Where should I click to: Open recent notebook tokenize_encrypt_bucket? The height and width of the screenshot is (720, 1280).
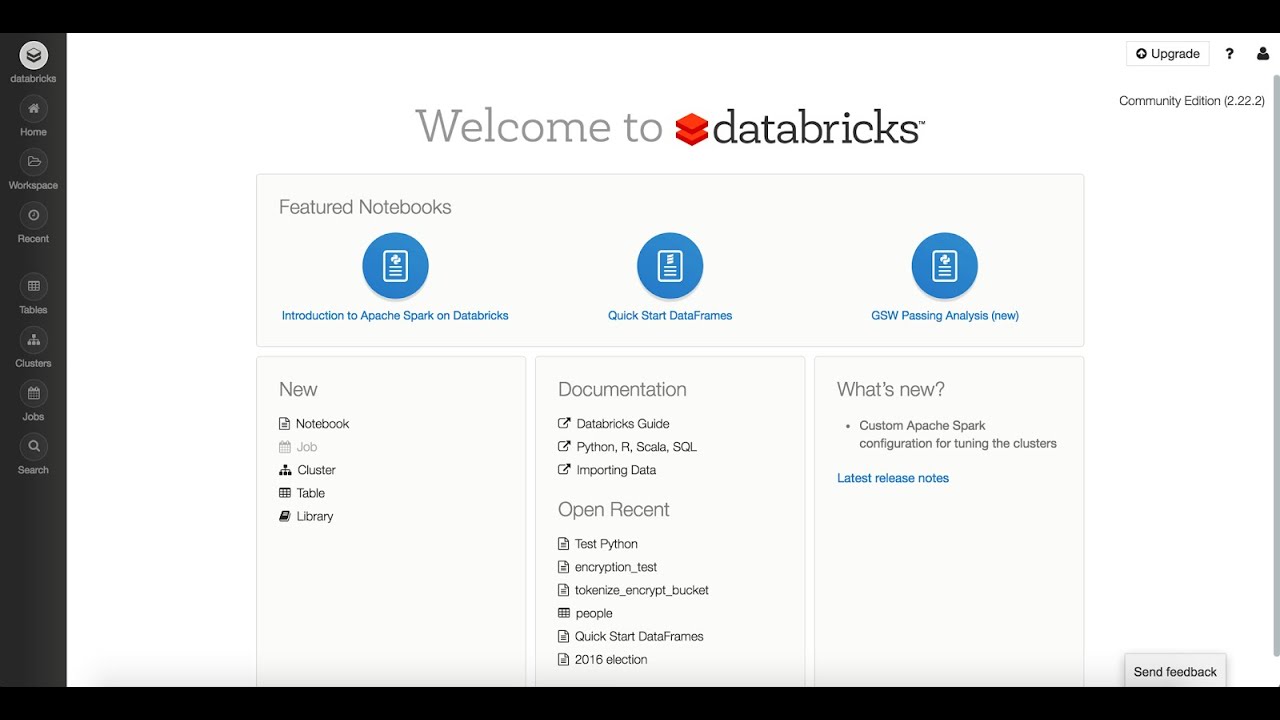point(633,590)
